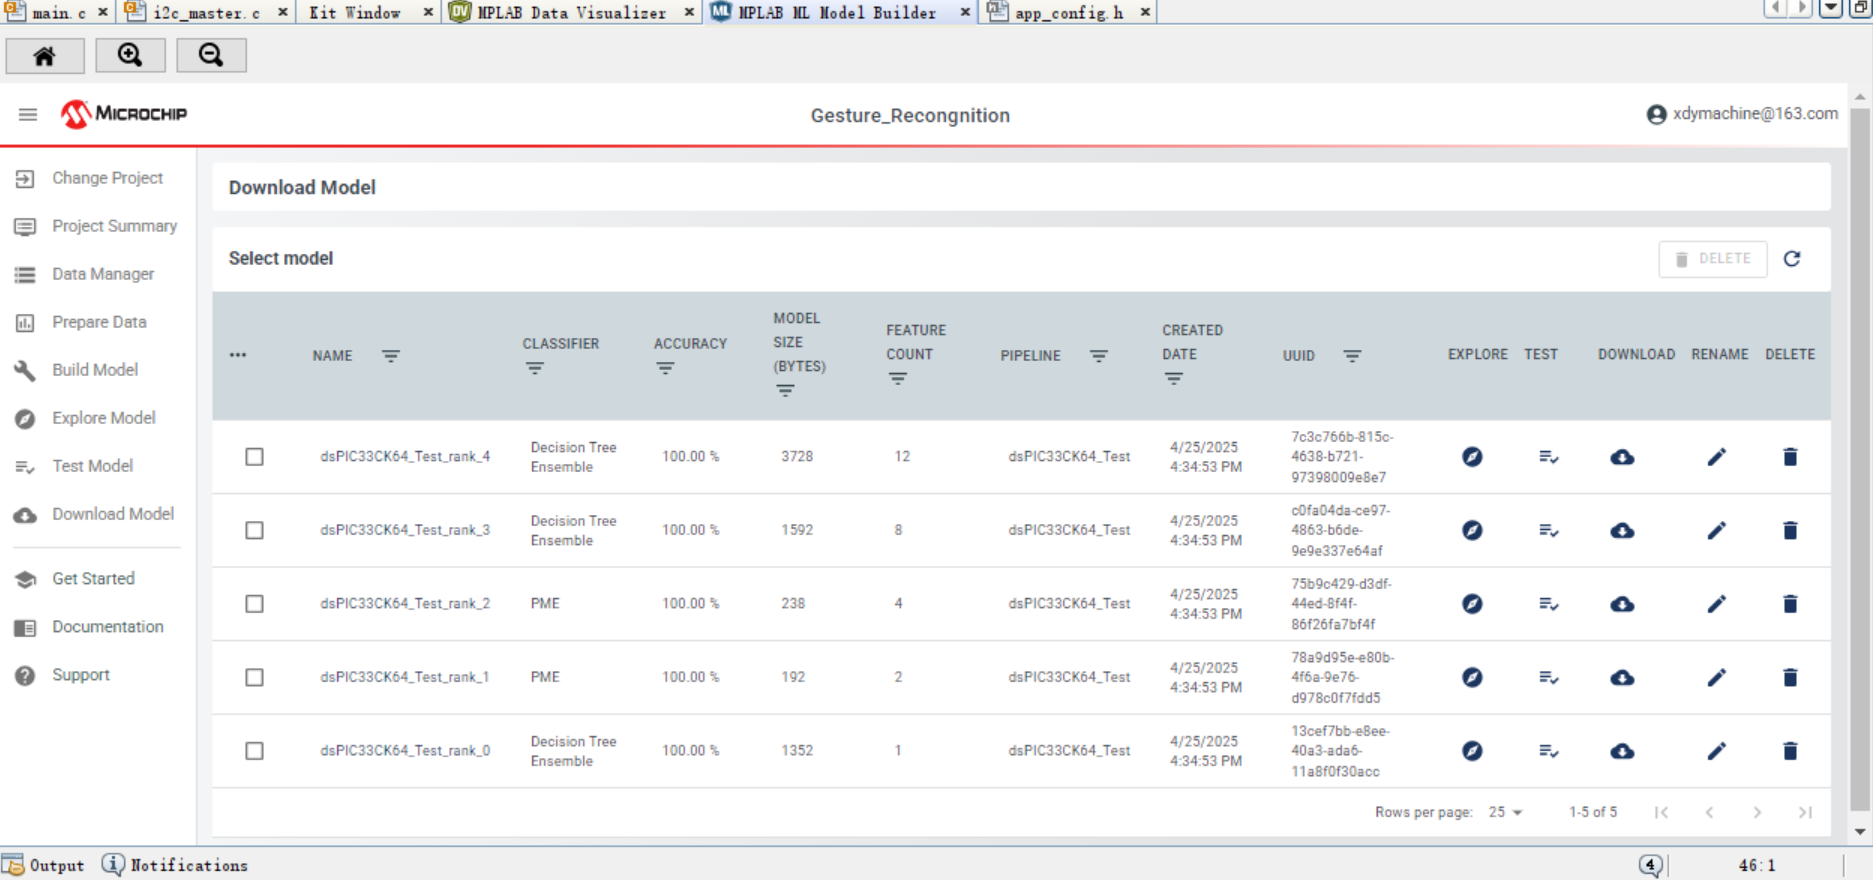Rename model dsPIC33CK64_Test_rank_3
The image size is (1873, 880).
1716,530
